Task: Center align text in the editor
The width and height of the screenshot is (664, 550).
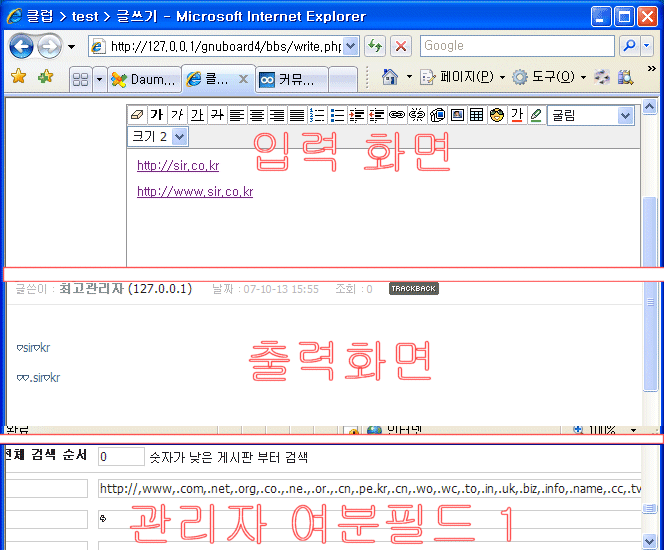Action: pyautogui.click(x=257, y=115)
